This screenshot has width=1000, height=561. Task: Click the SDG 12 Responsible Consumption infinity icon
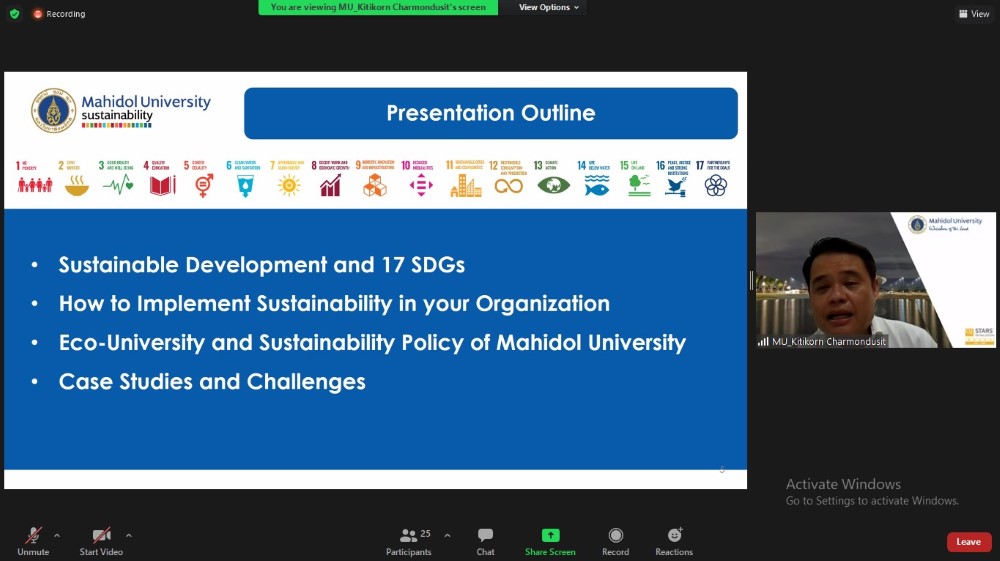508,186
